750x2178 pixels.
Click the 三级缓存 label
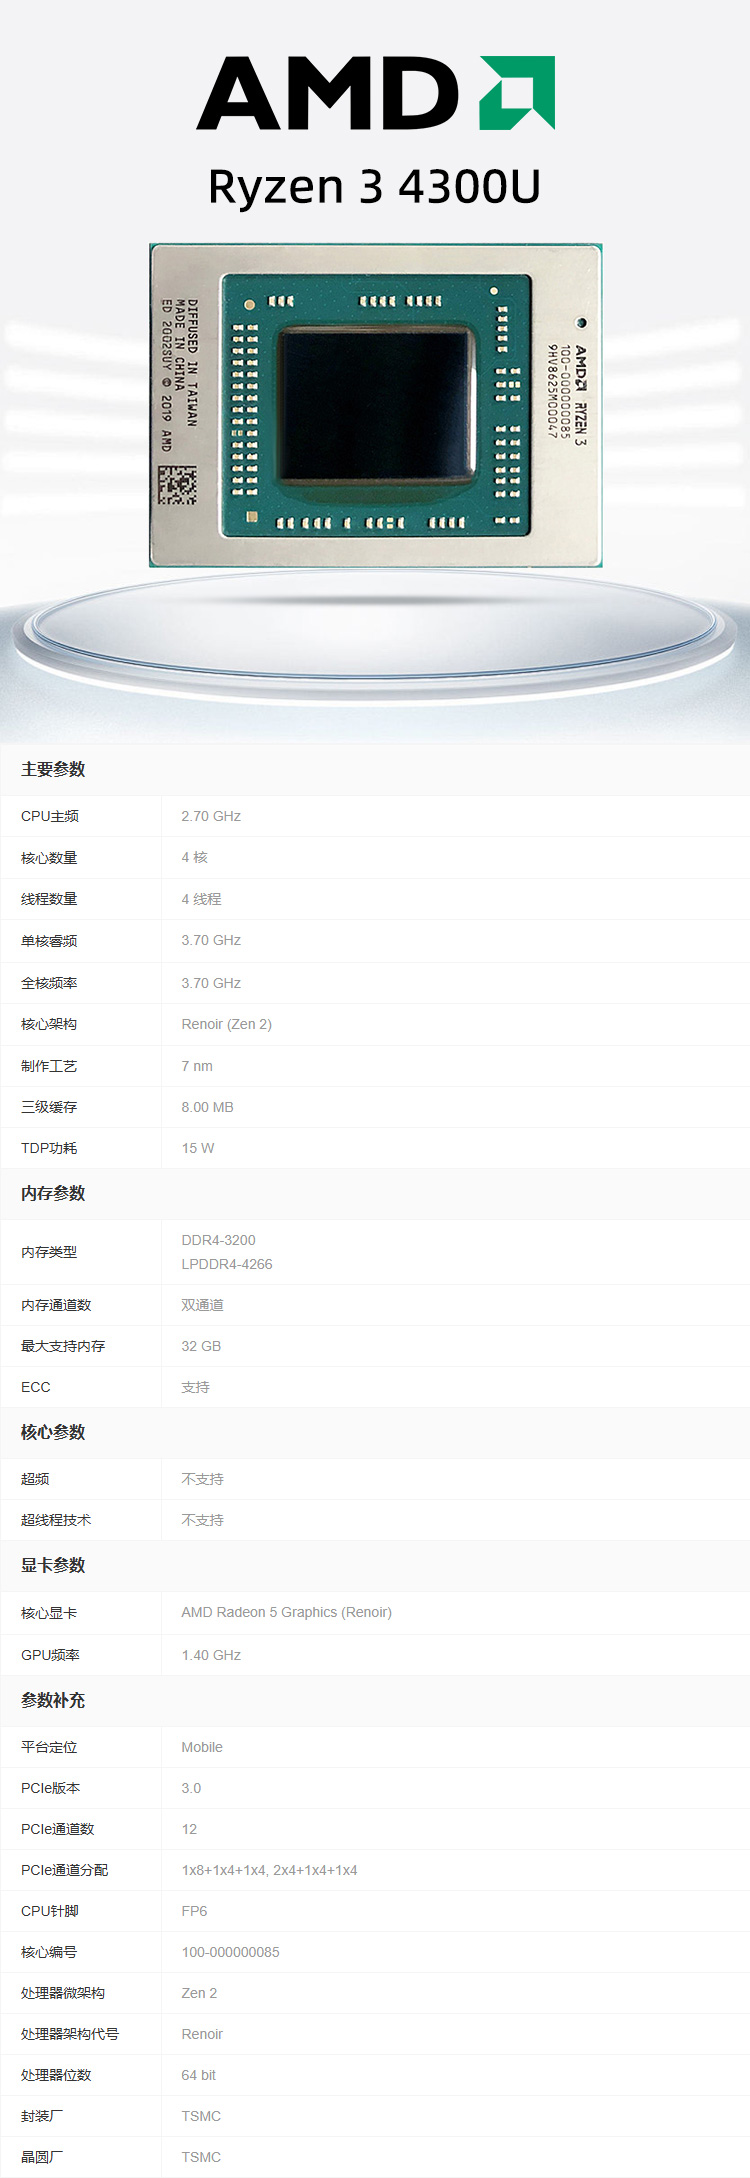pyautogui.click(x=49, y=1107)
